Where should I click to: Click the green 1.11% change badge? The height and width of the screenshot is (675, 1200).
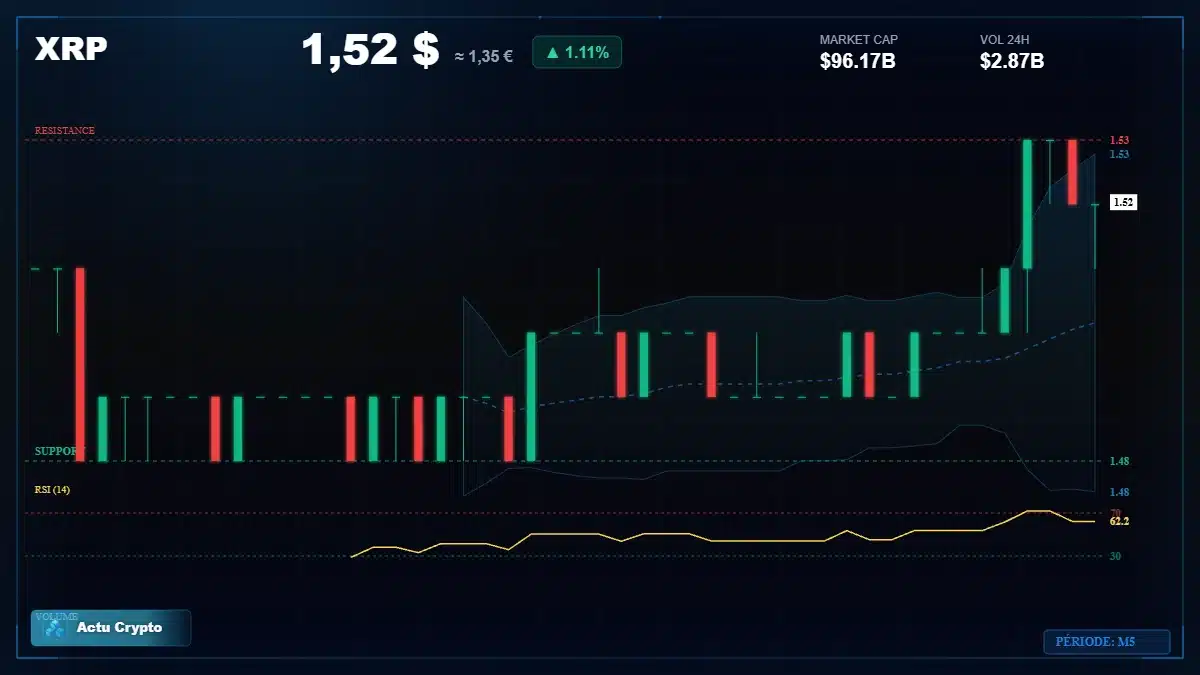[577, 52]
